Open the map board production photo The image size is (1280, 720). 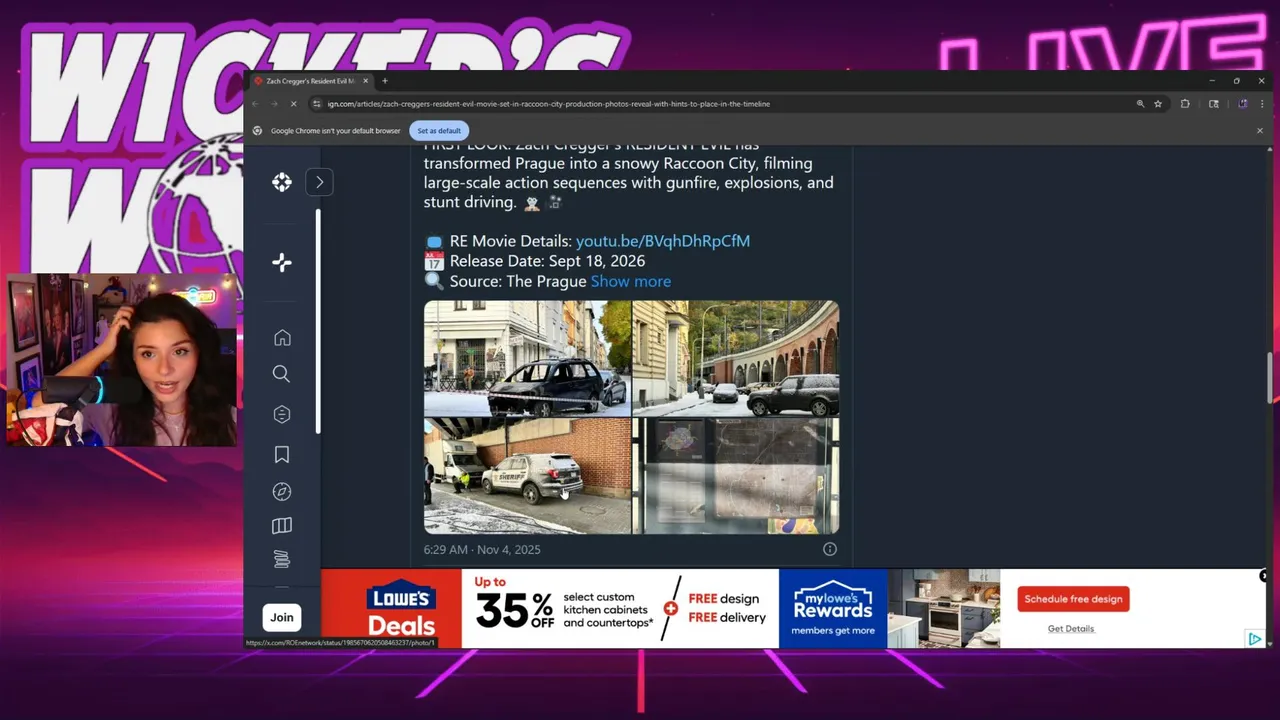736,476
